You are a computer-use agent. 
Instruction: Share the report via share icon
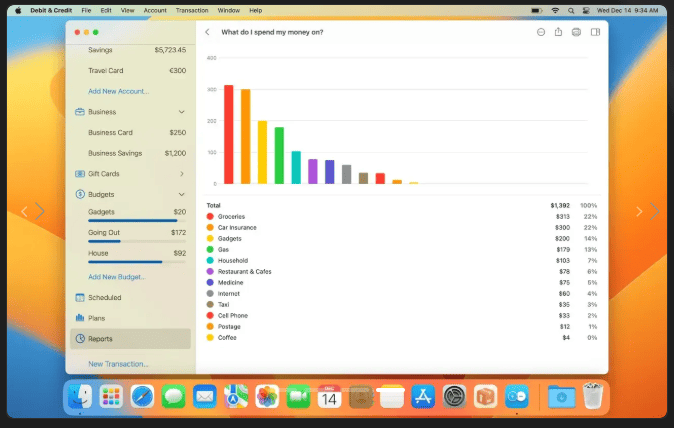pos(558,32)
